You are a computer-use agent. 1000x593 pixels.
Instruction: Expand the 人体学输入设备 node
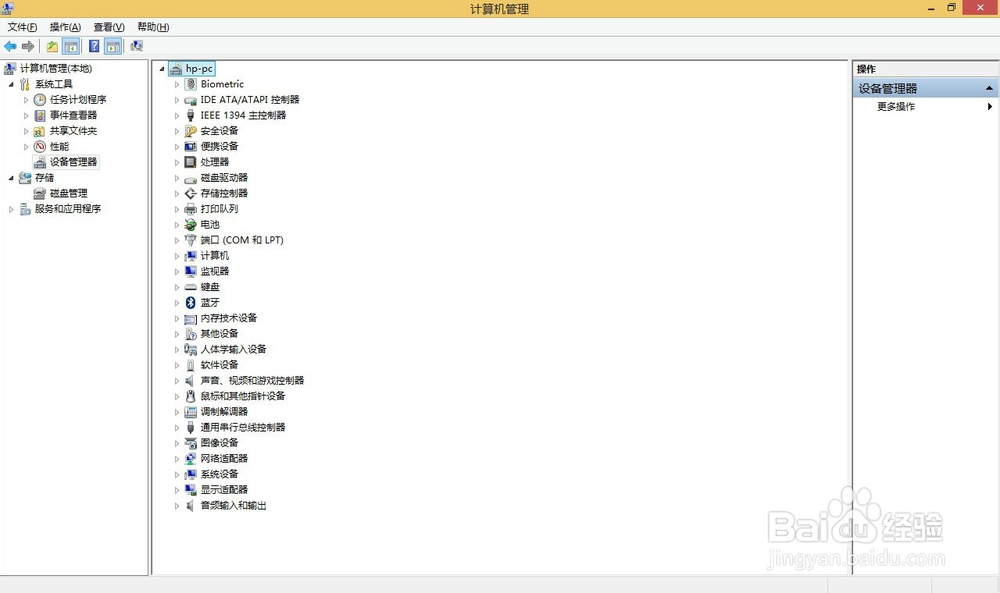tap(177, 349)
